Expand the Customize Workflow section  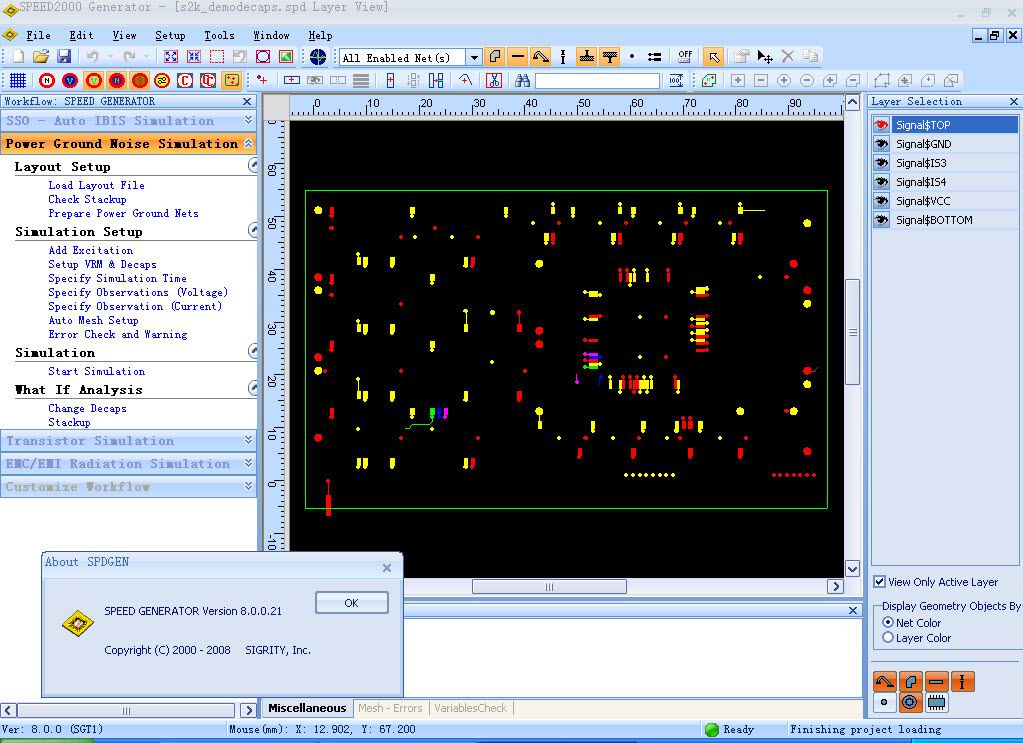[x=249, y=486]
